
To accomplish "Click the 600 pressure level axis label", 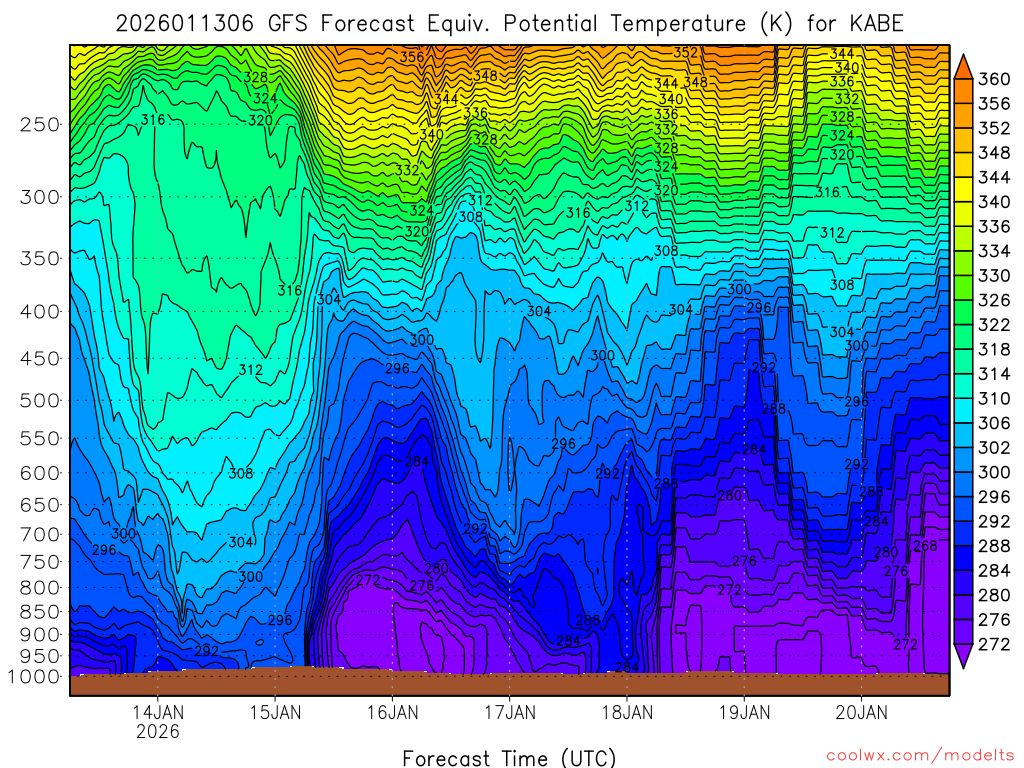I will click(x=40, y=473).
